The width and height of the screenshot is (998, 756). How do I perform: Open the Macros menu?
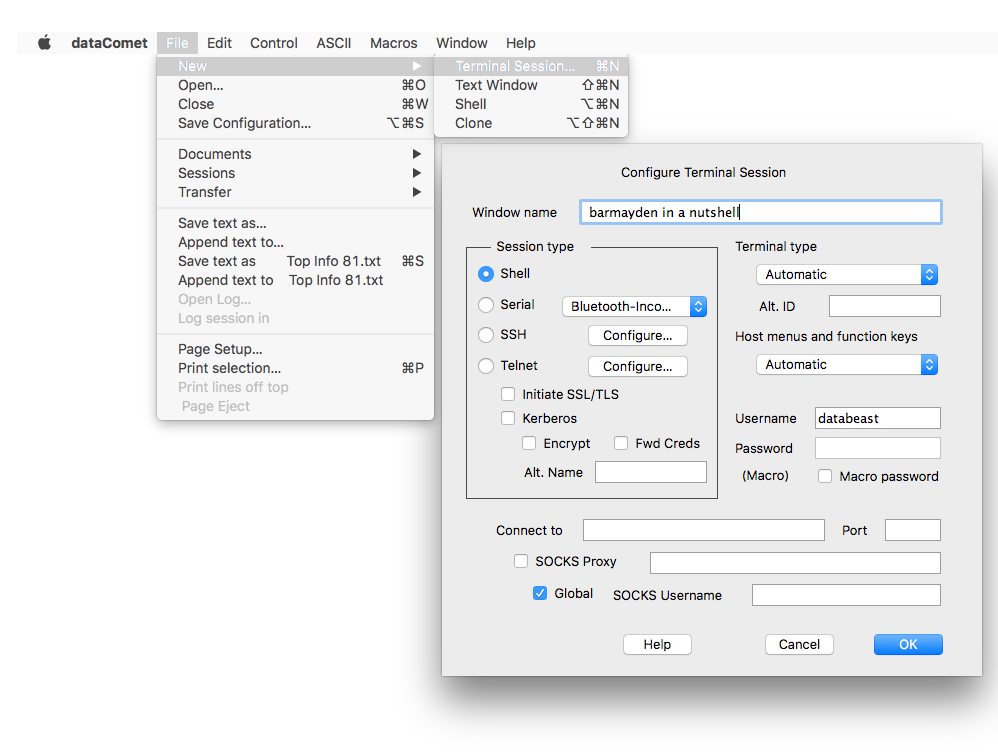(x=394, y=43)
